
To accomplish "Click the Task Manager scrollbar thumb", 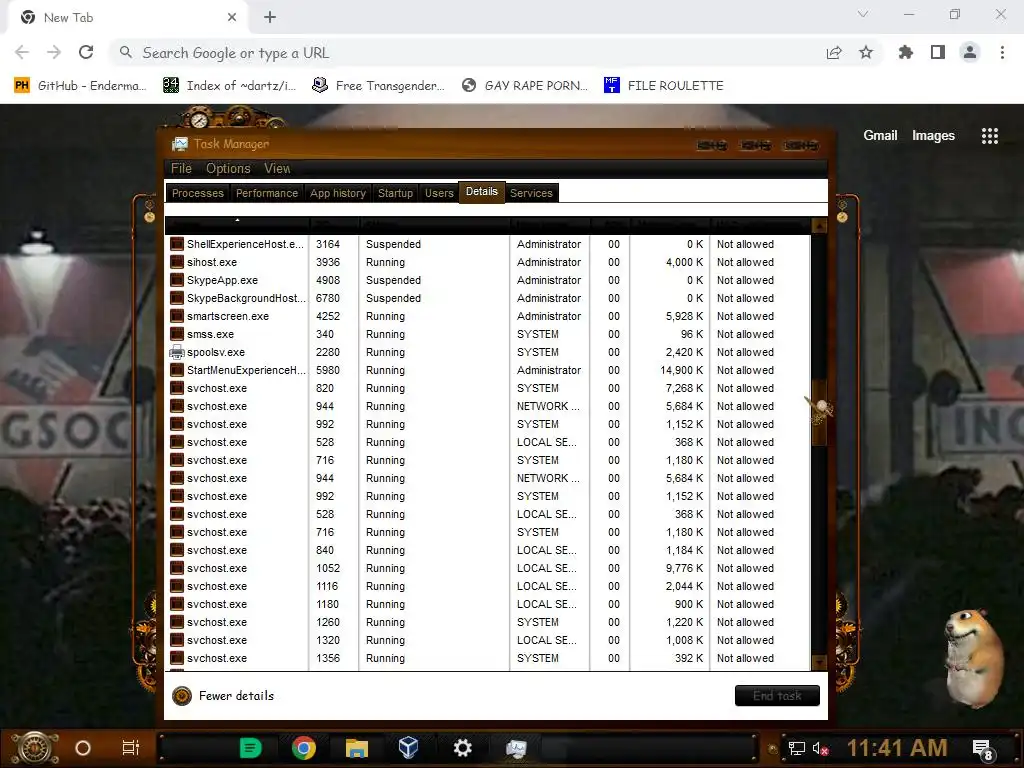I will coord(819,411).
